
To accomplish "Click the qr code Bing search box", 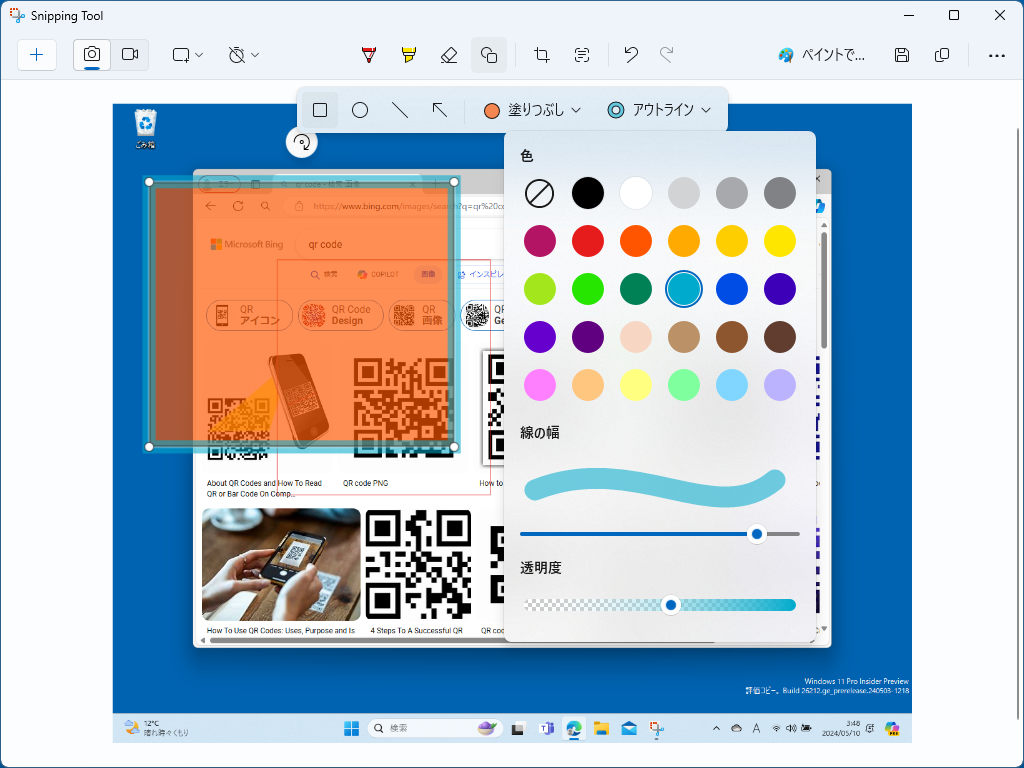I will (398, 244).
